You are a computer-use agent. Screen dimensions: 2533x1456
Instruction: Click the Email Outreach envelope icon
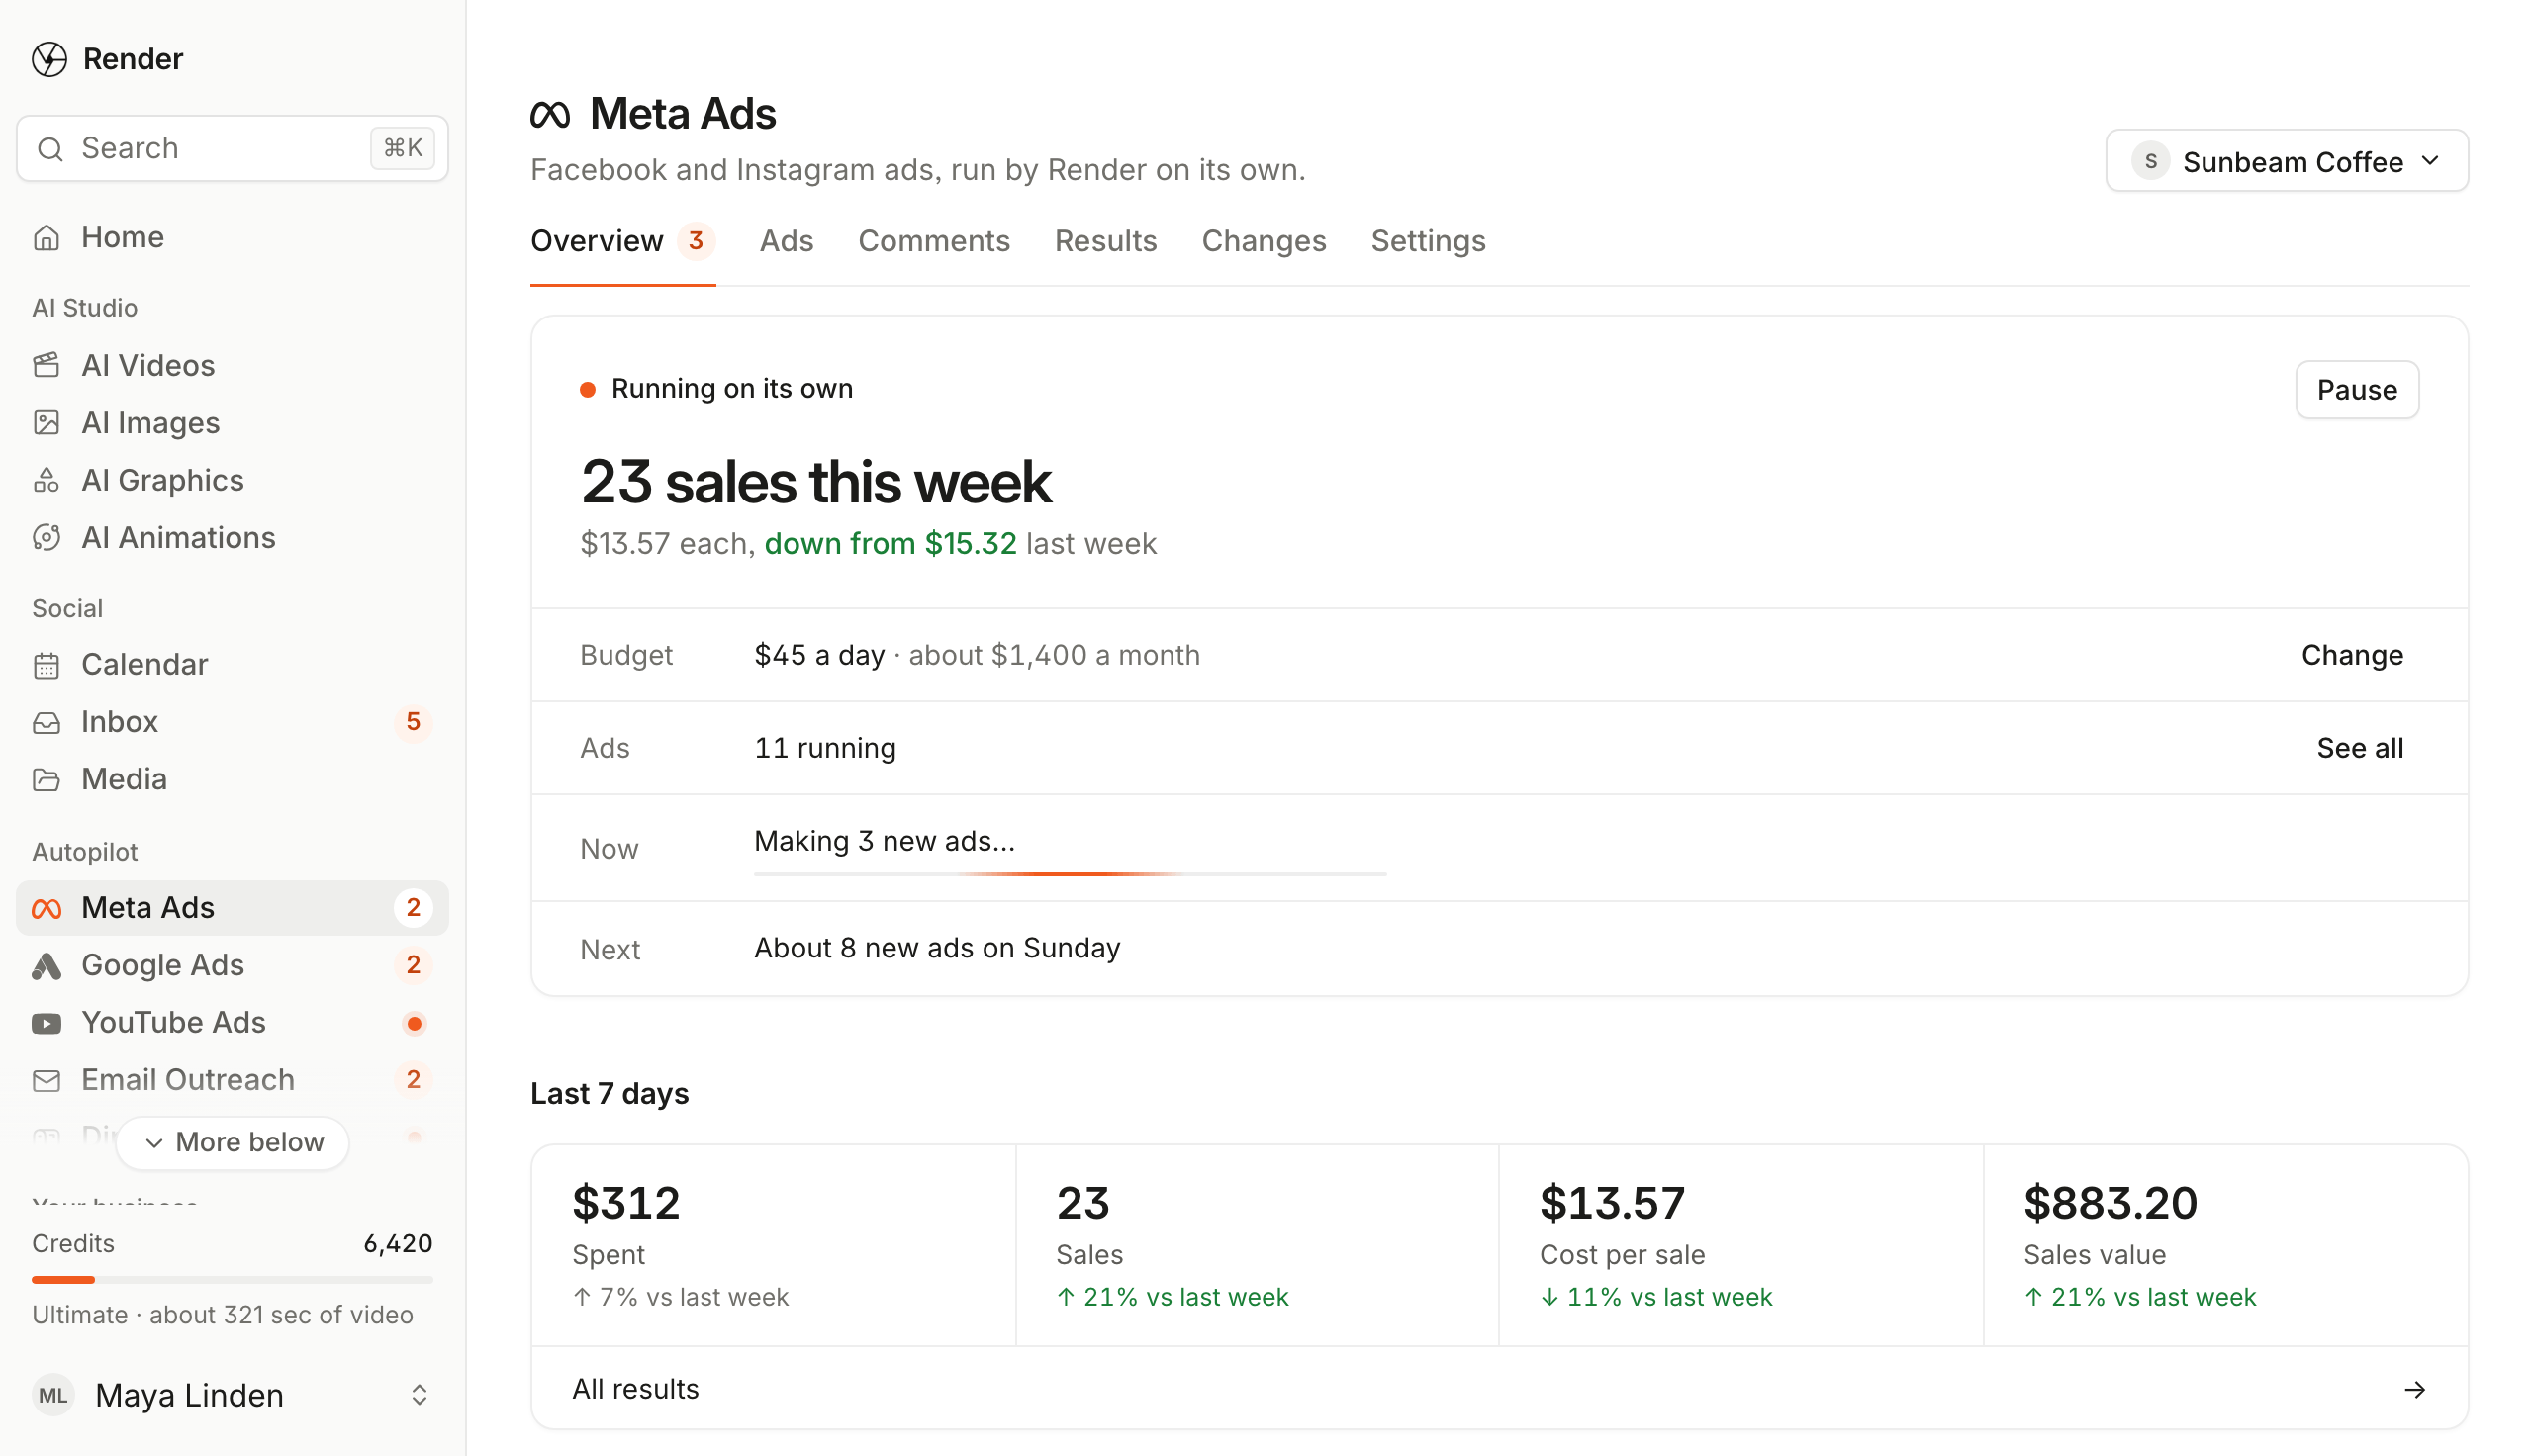tap(46, 1080)
